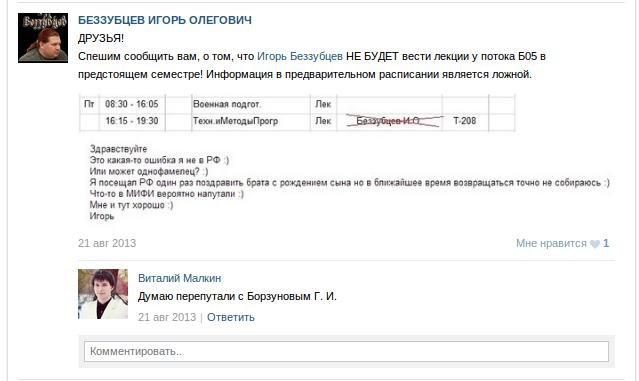Like the post via Мне нравится

(x=551, y=243)
